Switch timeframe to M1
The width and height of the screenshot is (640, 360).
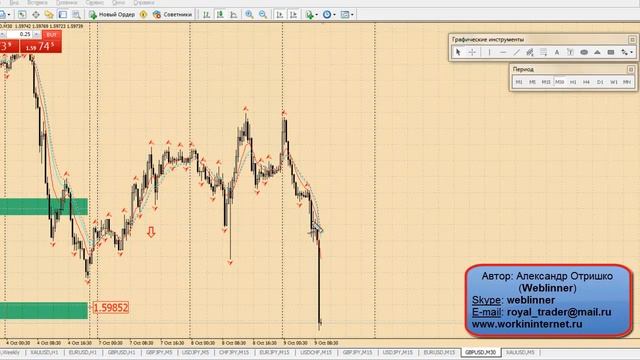pyautogui.click(x=519, y=82)
